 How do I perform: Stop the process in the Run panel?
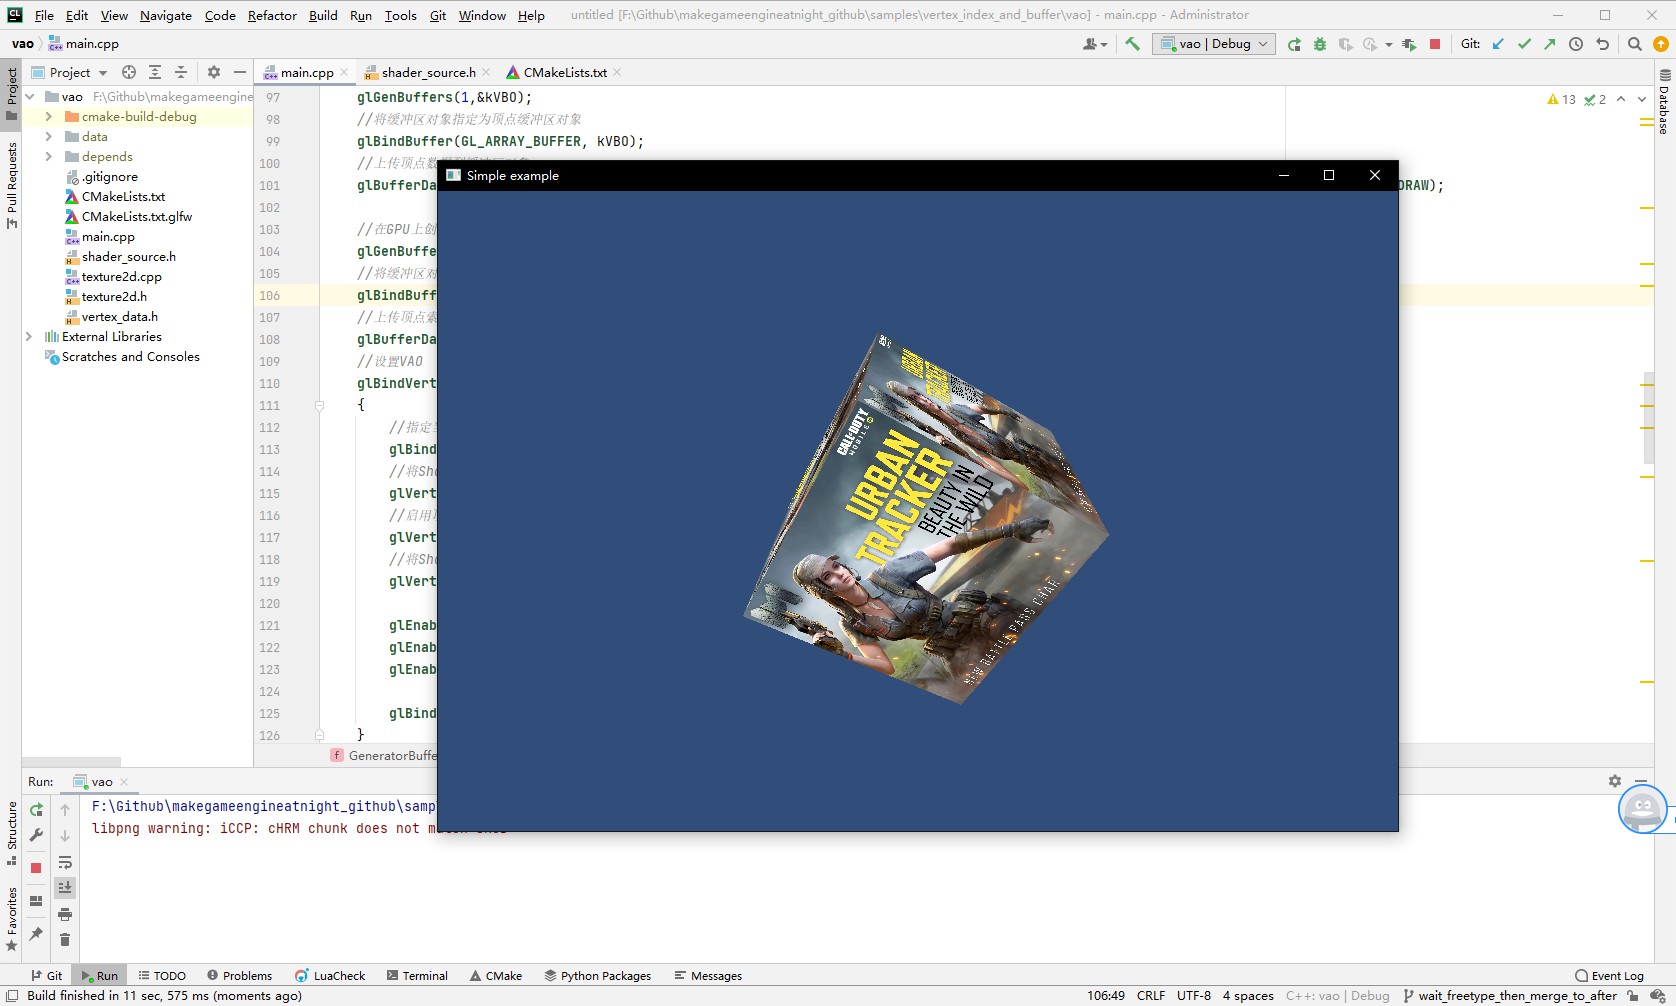(36, 868)
